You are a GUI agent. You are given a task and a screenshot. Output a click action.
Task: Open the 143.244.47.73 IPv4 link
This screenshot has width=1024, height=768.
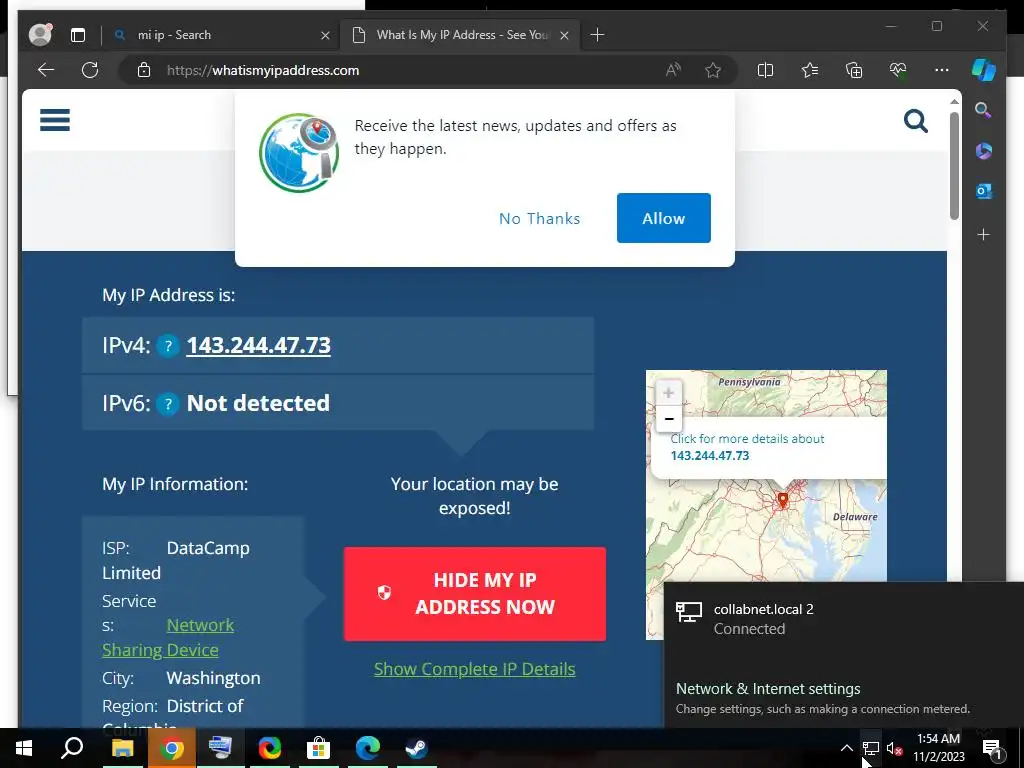pyautogui.click(x=259, y=345)
